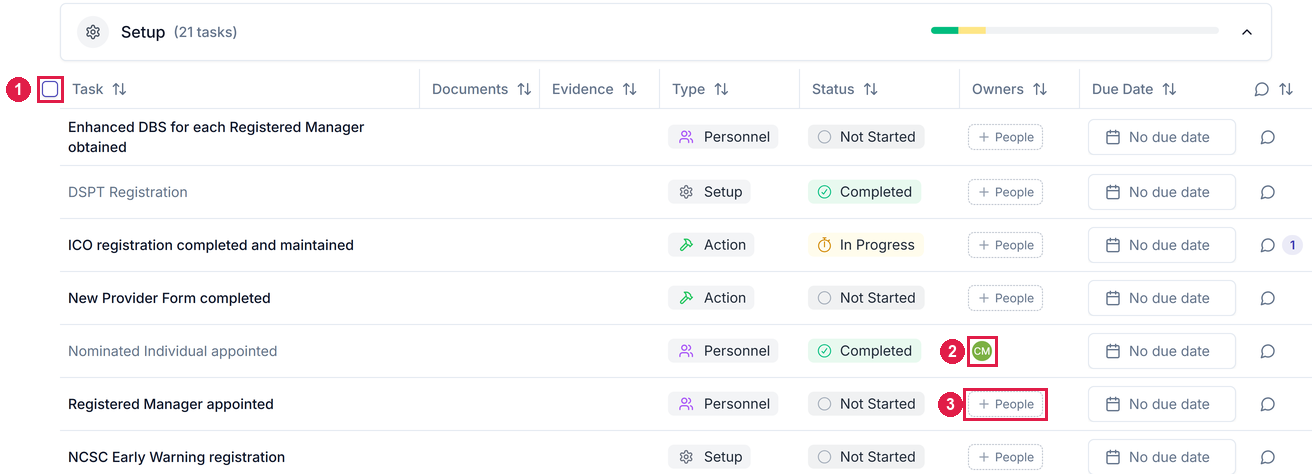The image size is (1312, 474).
Task: Tick the select-all tasks checkbox
Action: 50,89
